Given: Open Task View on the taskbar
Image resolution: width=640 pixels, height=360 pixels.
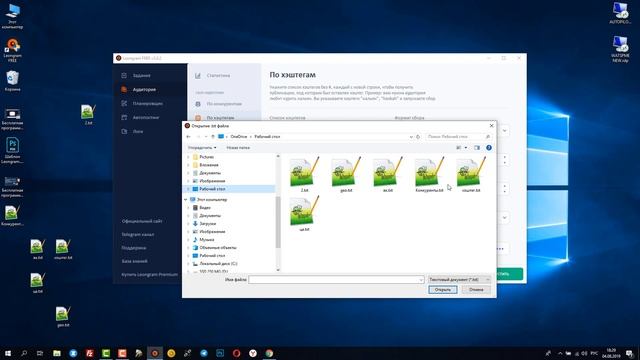Looking at the screenshot, I should pyautogui.click(x=40, y=353).
